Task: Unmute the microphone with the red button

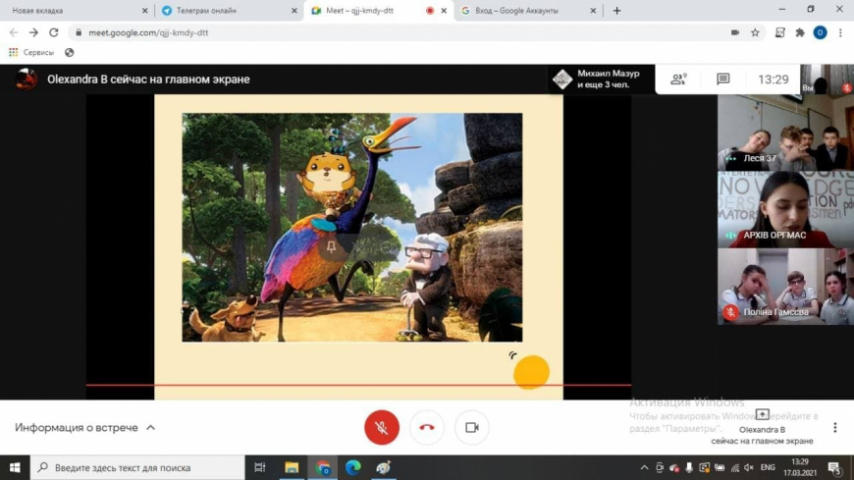Action: tap(382, 427)
